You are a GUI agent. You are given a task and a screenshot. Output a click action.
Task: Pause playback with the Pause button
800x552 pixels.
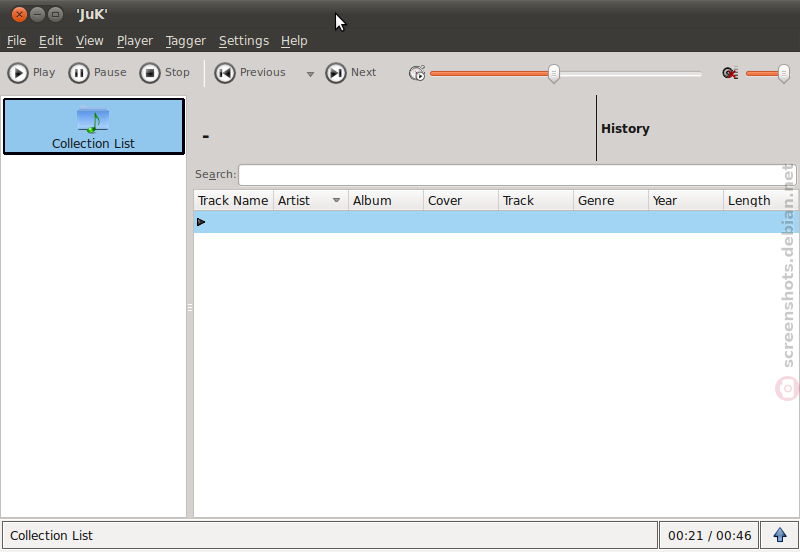click(97, 73)
